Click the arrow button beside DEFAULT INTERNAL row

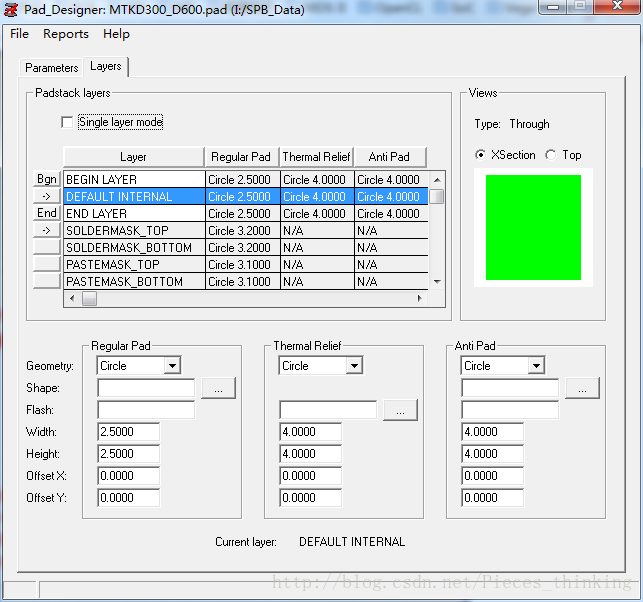(47, 197)
